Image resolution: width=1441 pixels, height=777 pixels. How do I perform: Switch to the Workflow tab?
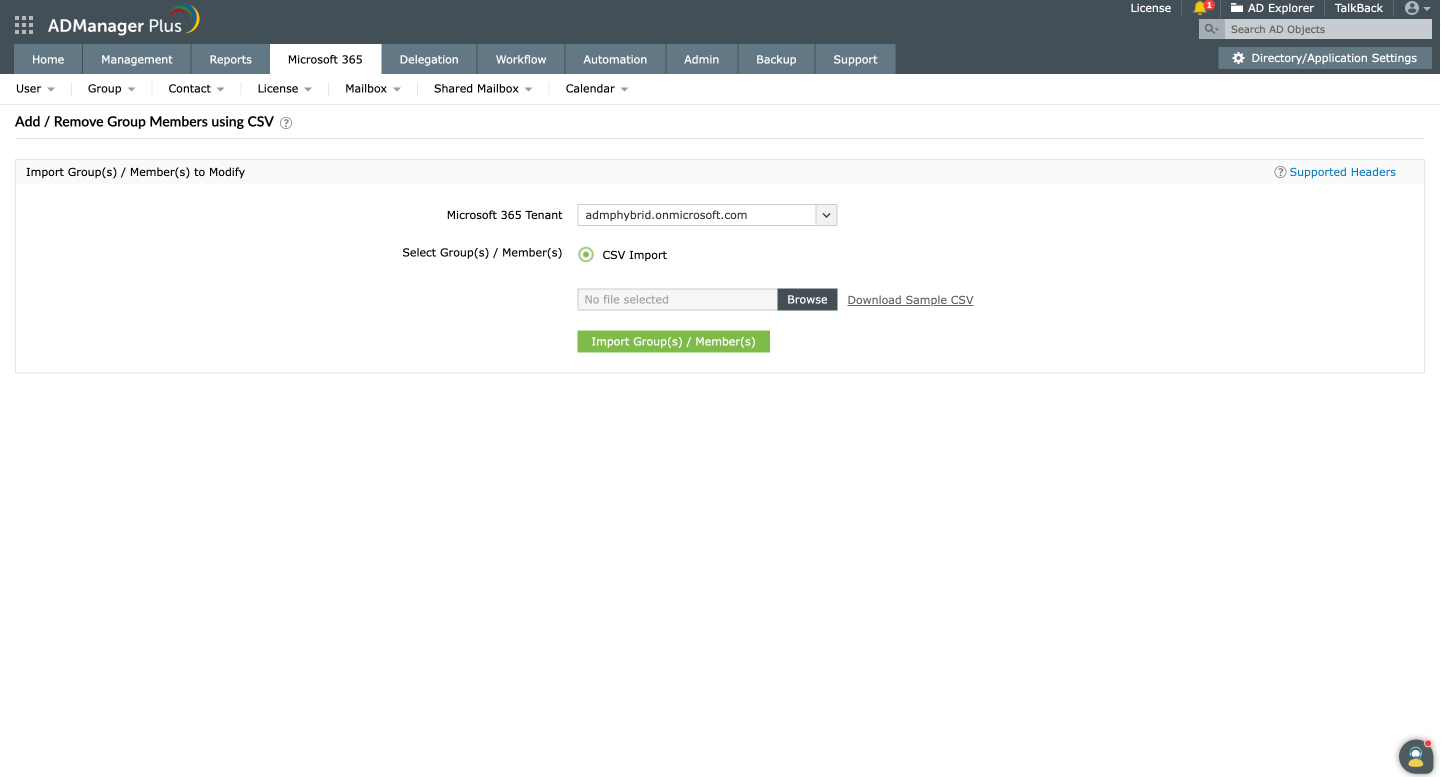tap(521, 59)
